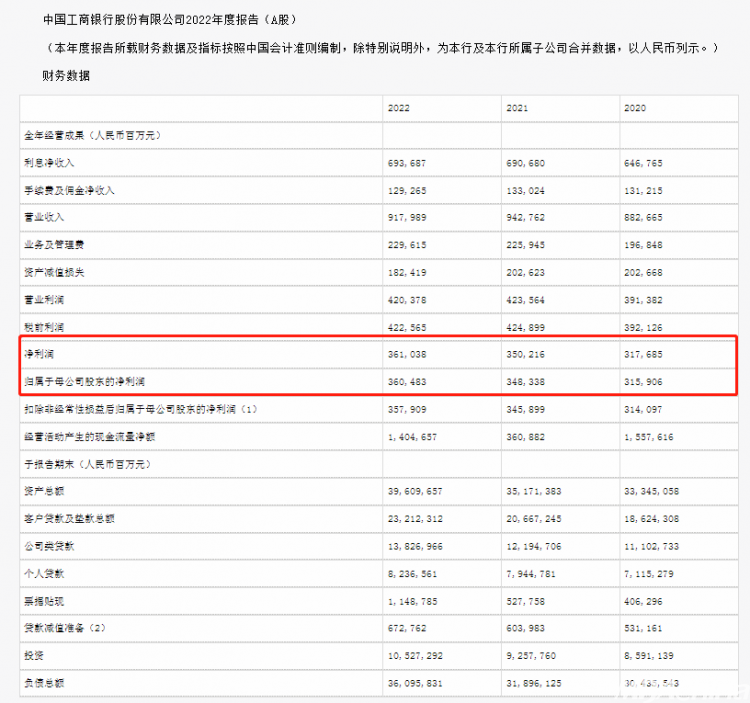Click the value 690,680
The width and height of the screenshot is (750, 703).
[525, 164]
